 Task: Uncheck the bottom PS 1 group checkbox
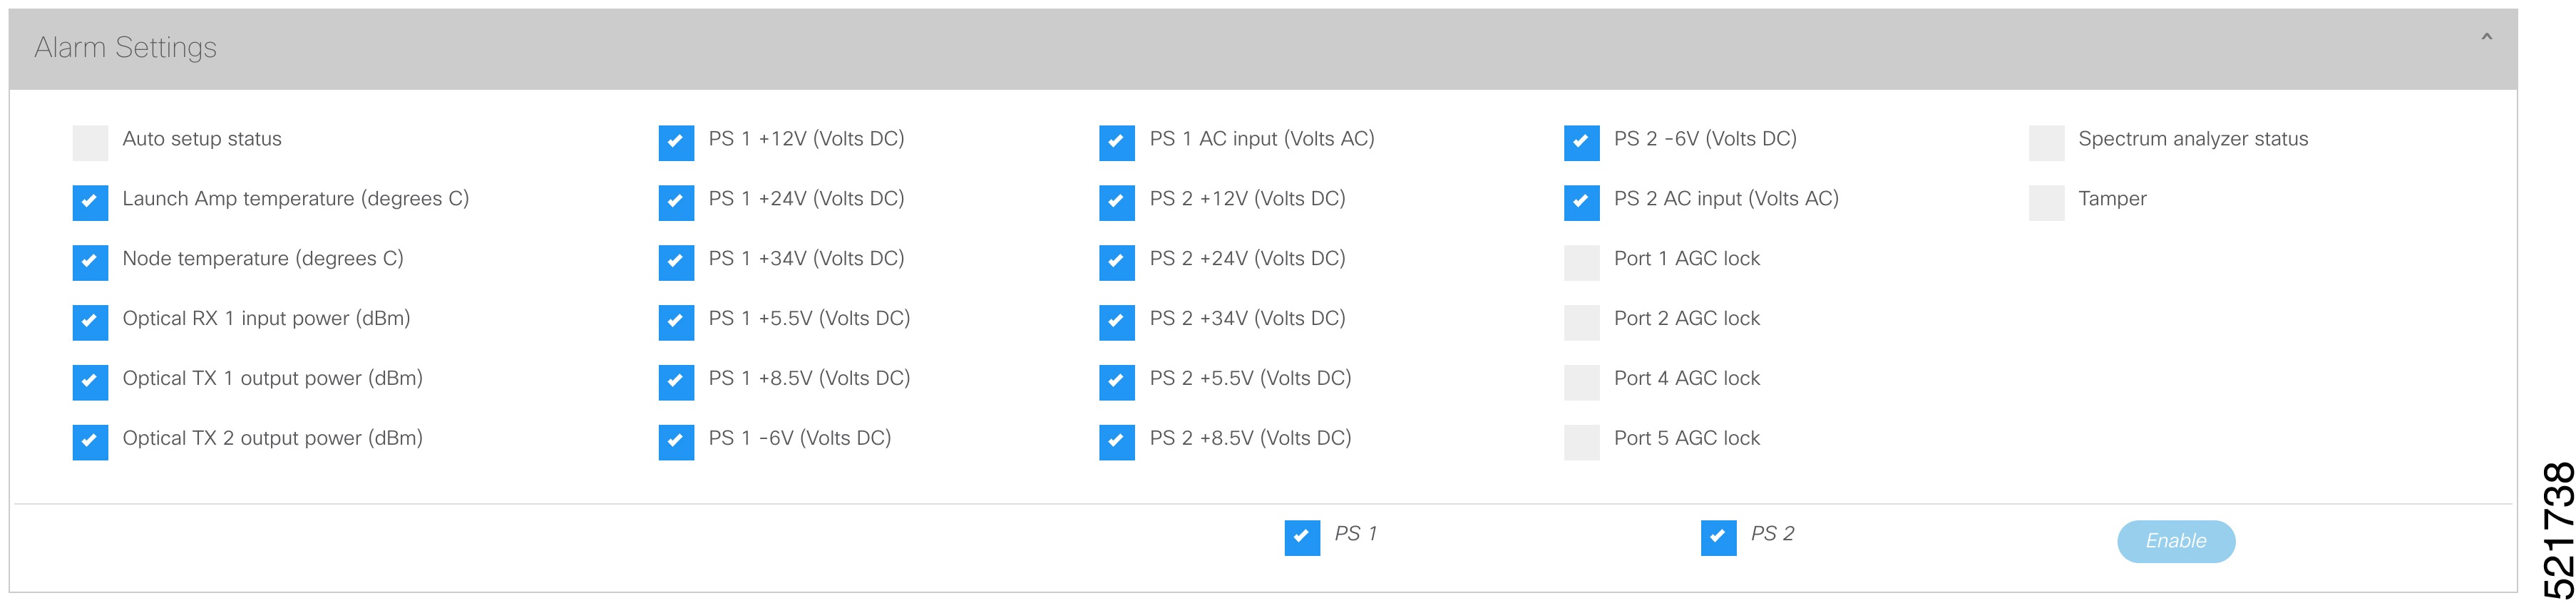click(x=1302, y=538)
